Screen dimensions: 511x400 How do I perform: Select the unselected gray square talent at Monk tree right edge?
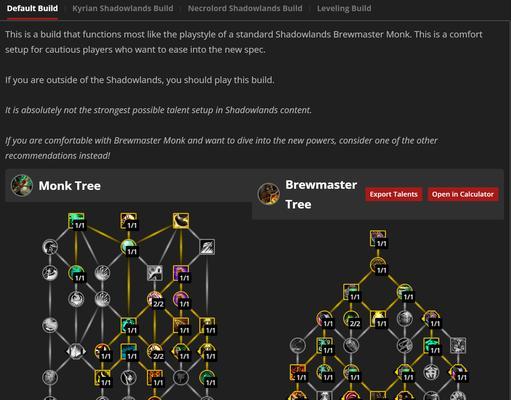point(207,247)
